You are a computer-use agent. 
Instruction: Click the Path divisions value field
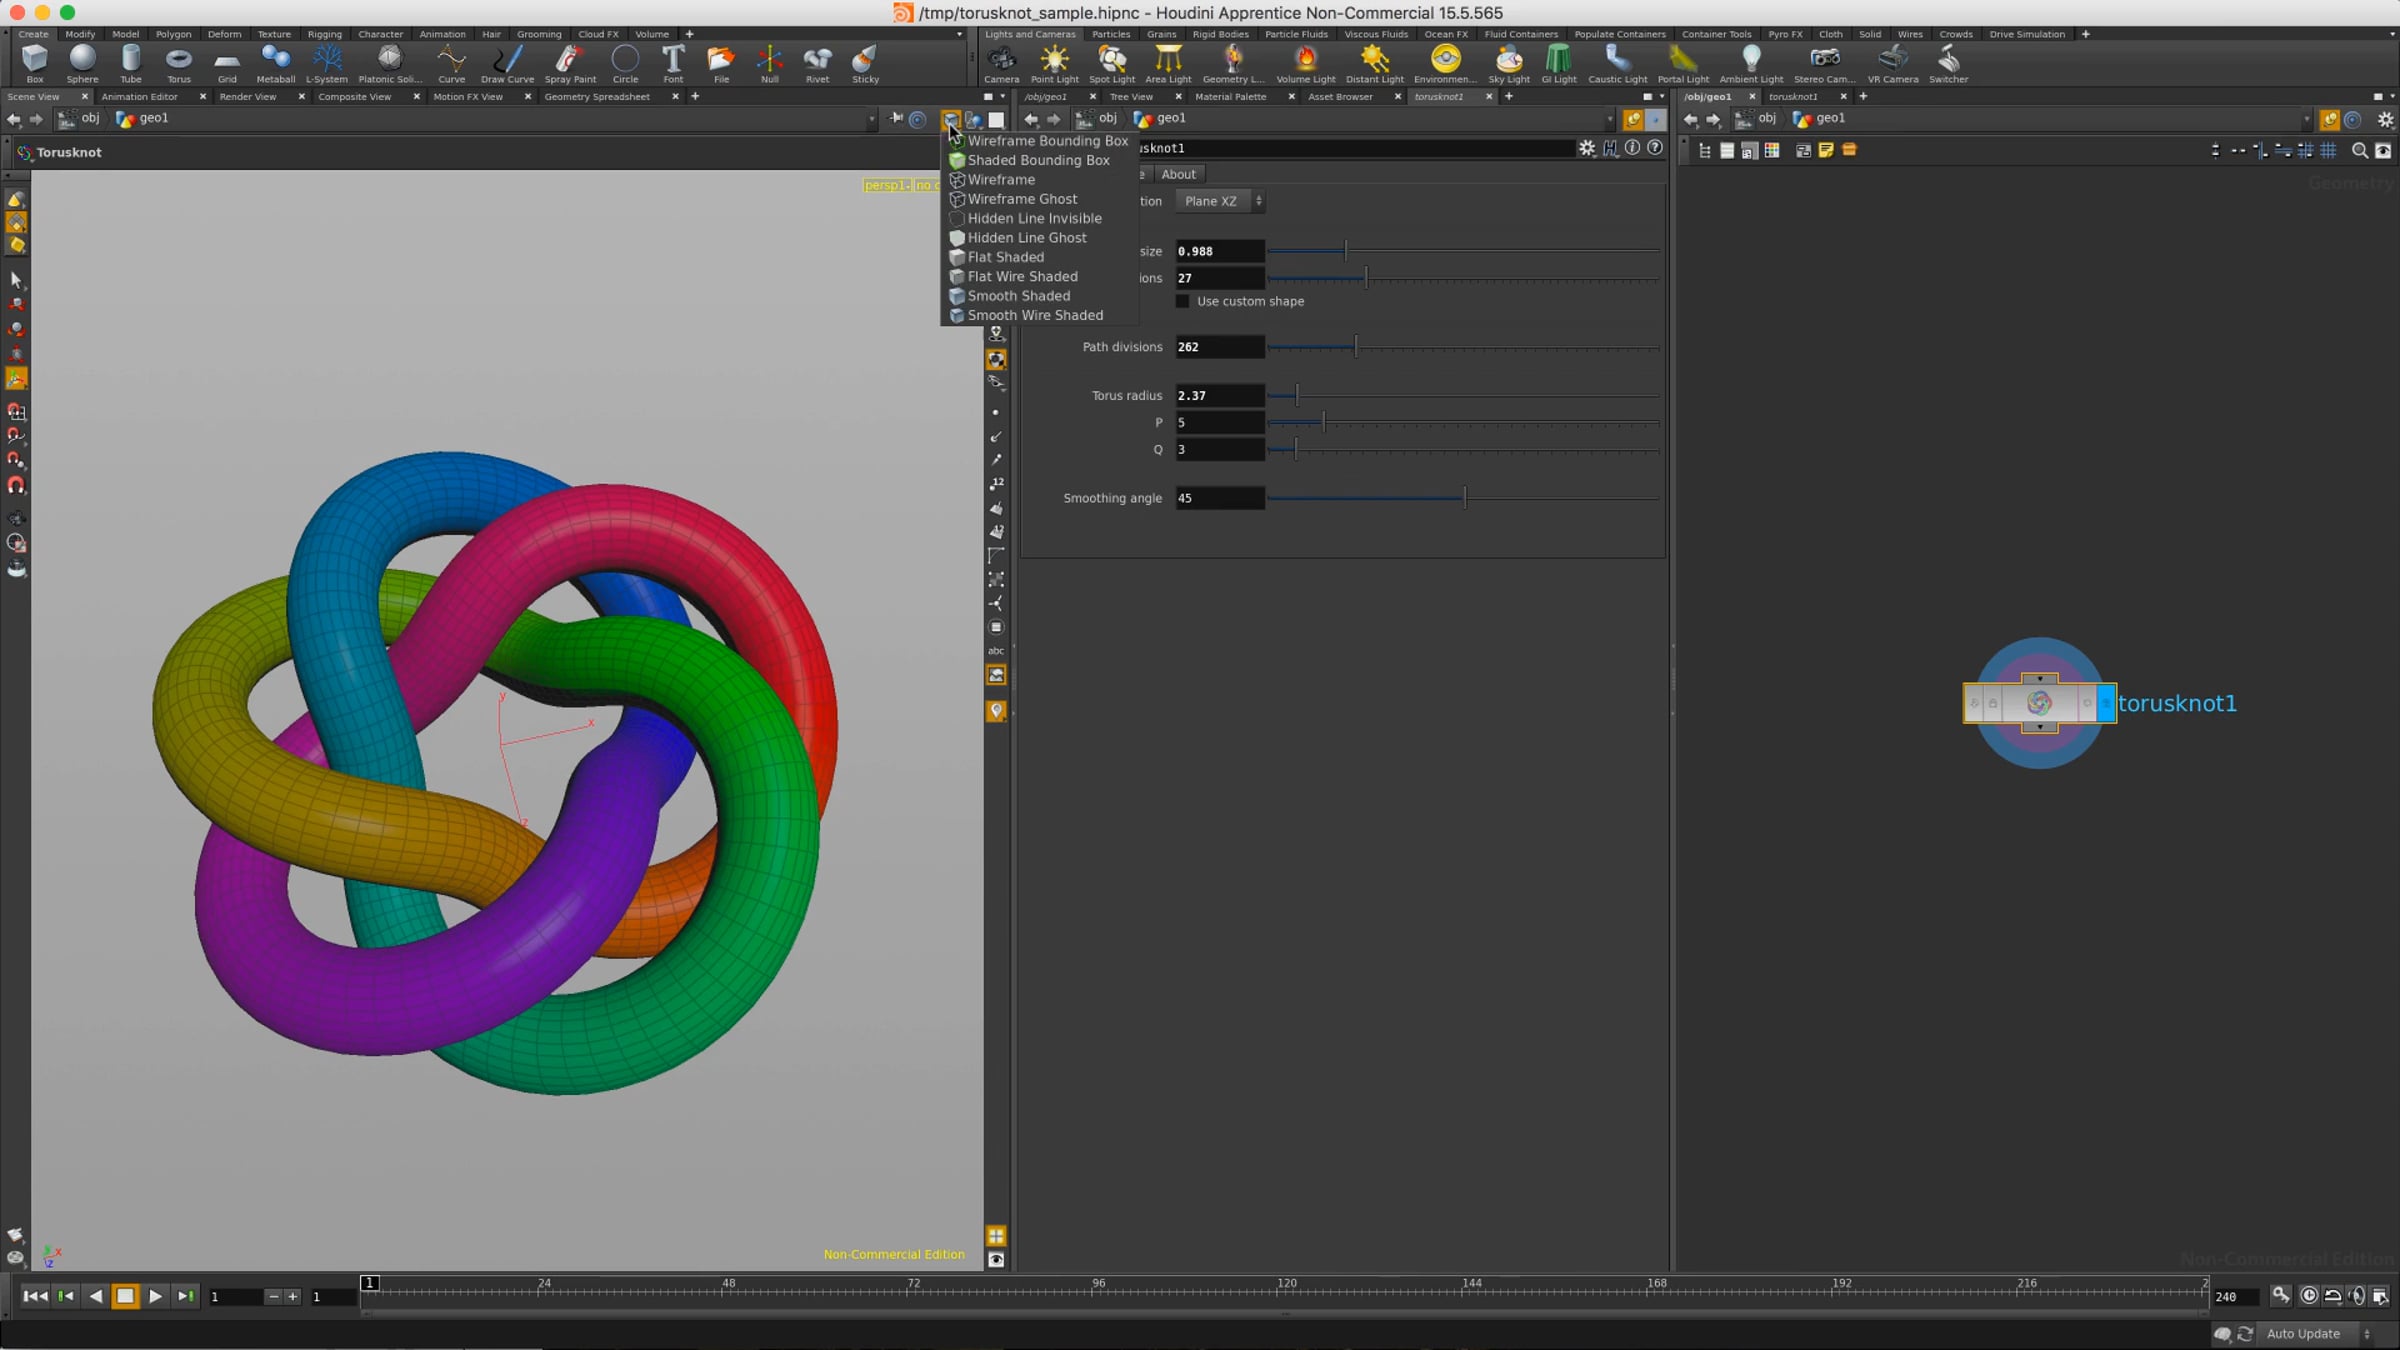tap(1219, 347)
